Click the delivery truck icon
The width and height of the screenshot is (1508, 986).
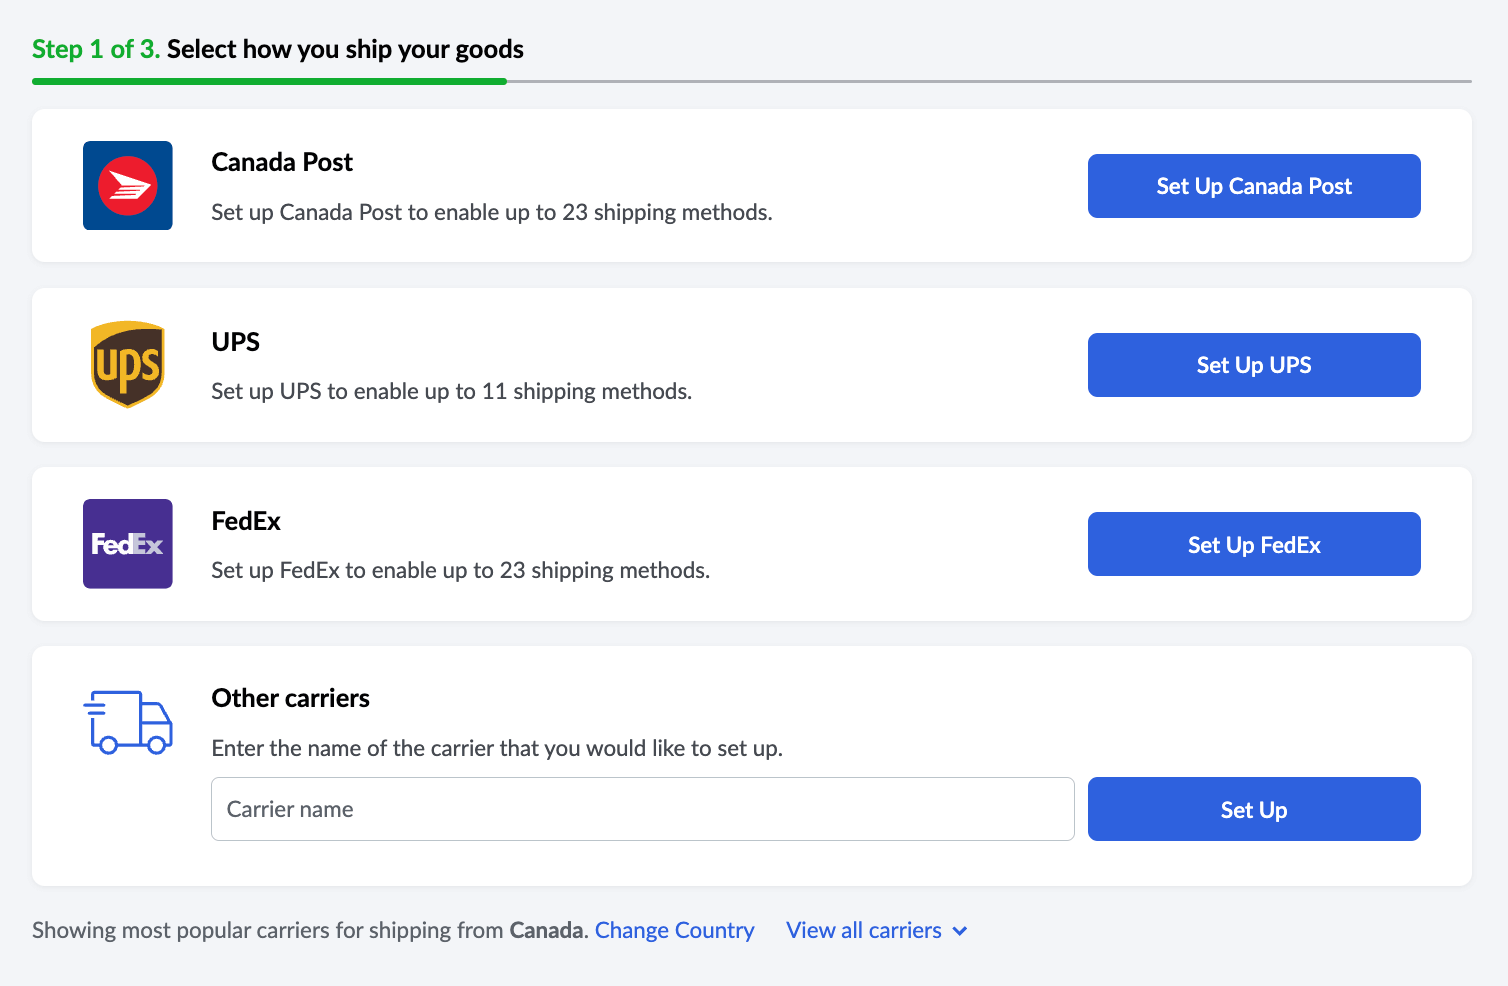128,722
